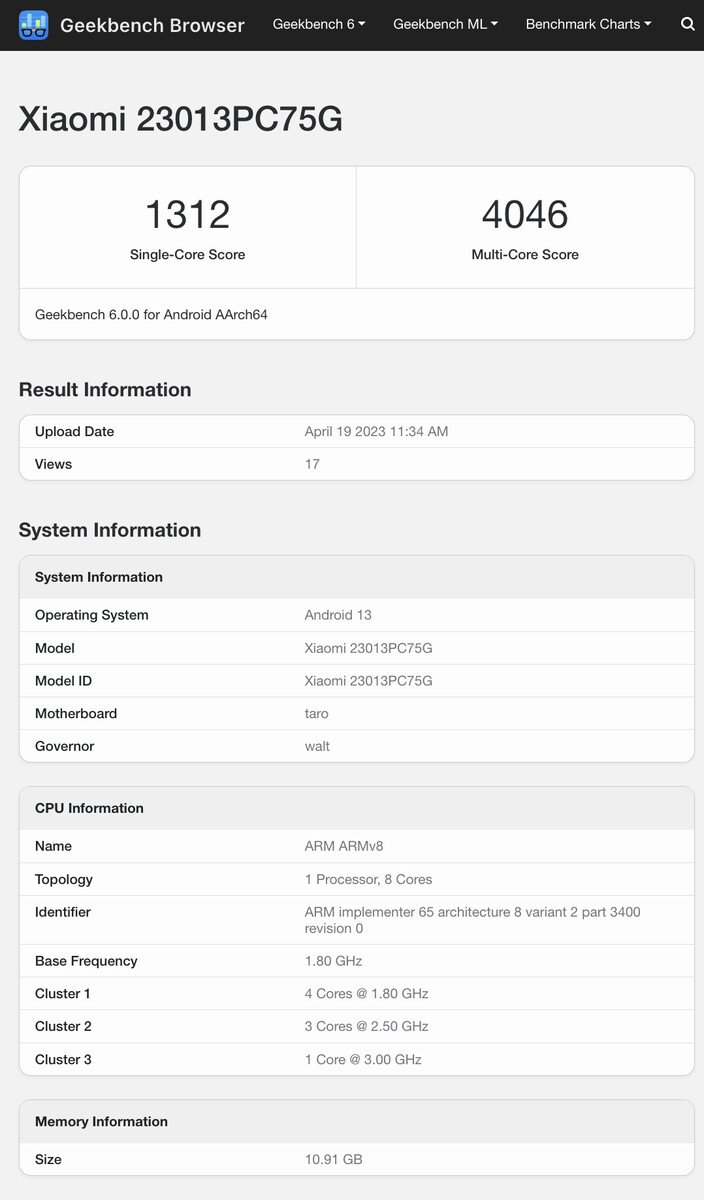Expand the Geekbench ML dropdown menu
704x1200 pixels.
coord(445,24)
